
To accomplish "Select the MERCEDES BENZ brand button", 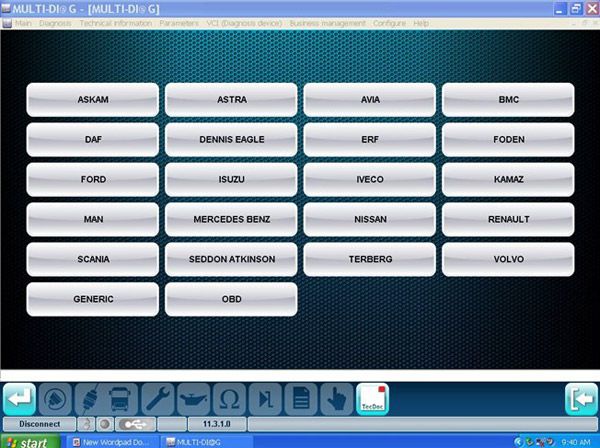I will [231, 219].
